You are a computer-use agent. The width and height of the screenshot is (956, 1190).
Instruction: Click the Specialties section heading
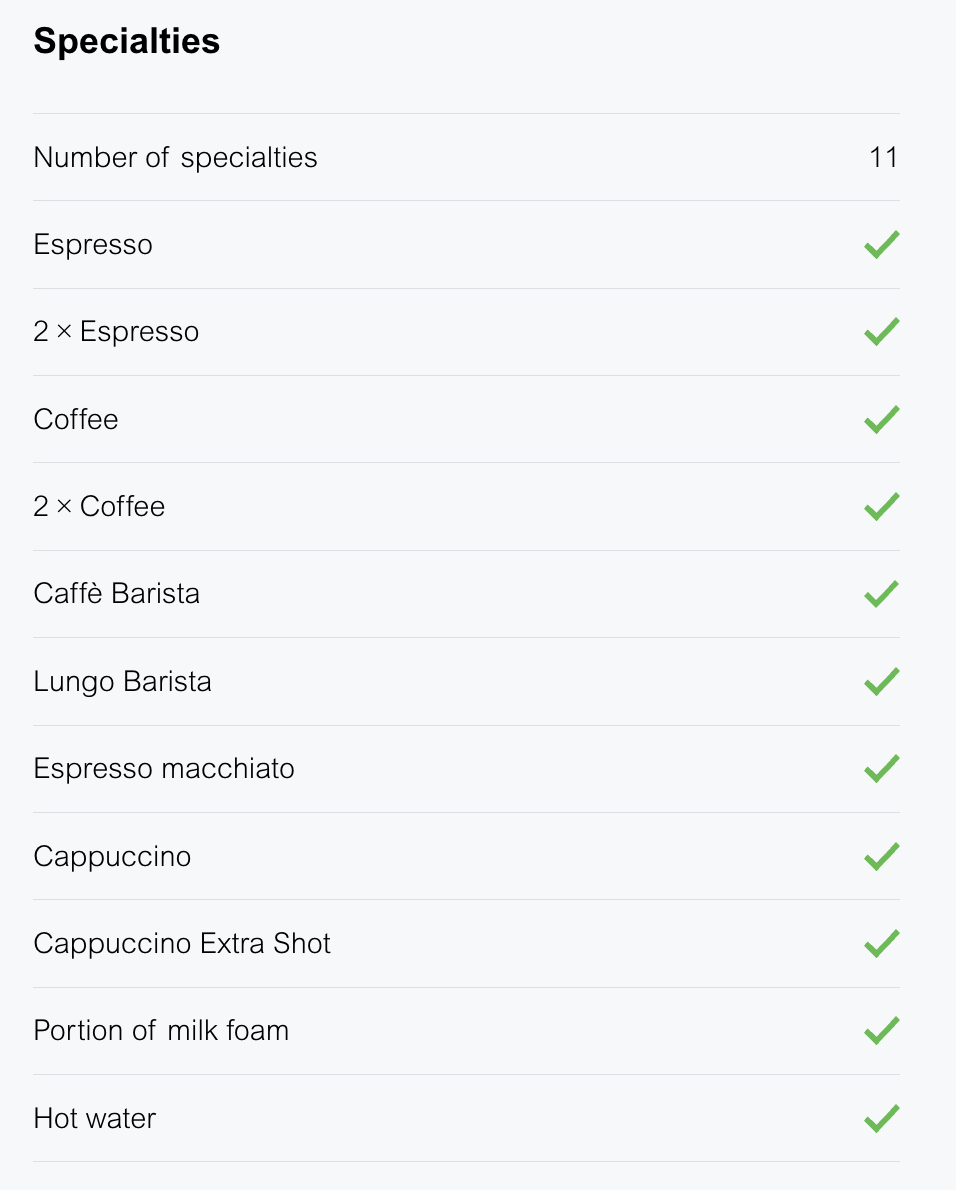127,42
